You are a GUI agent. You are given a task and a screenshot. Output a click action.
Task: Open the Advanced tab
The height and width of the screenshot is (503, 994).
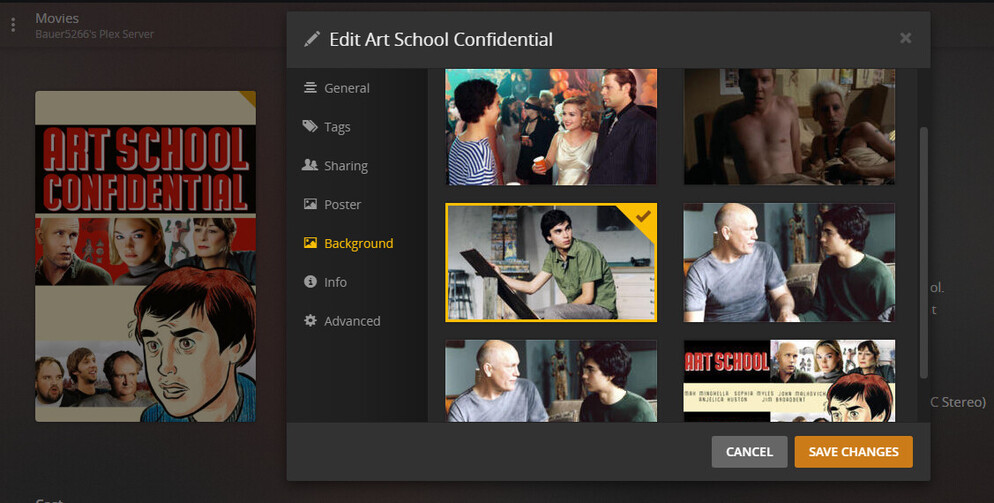tap(352, 321)
